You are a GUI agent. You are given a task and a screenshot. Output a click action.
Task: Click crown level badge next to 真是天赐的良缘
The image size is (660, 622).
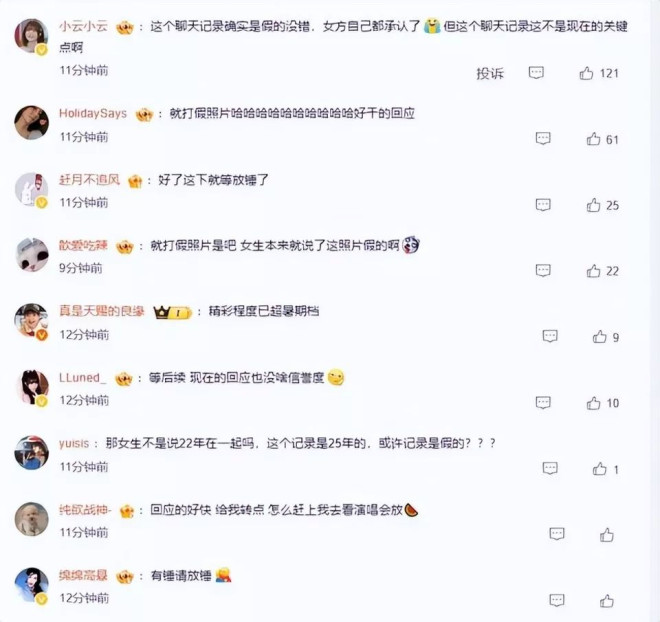coord(173,312)
